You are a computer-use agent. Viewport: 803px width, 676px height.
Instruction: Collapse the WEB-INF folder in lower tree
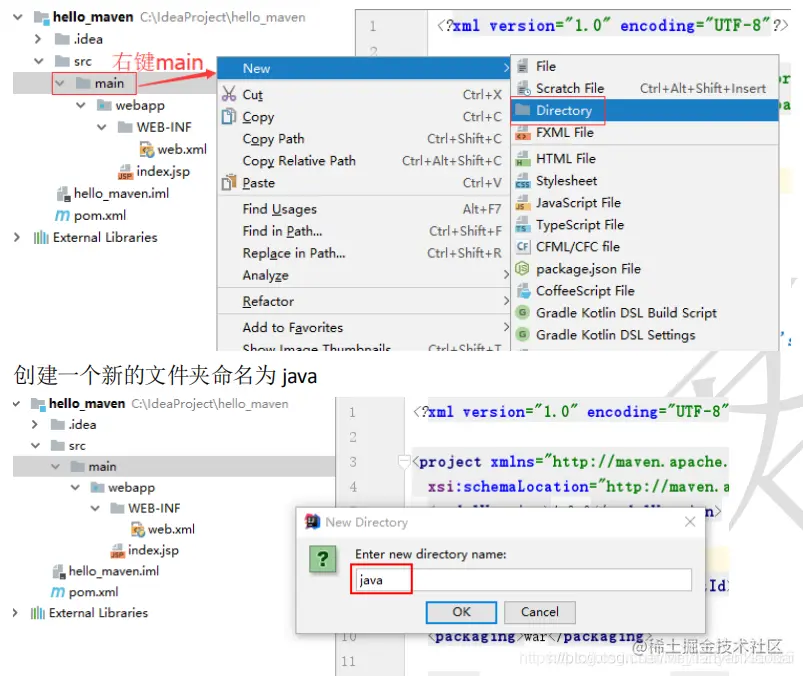click(95, 509)
